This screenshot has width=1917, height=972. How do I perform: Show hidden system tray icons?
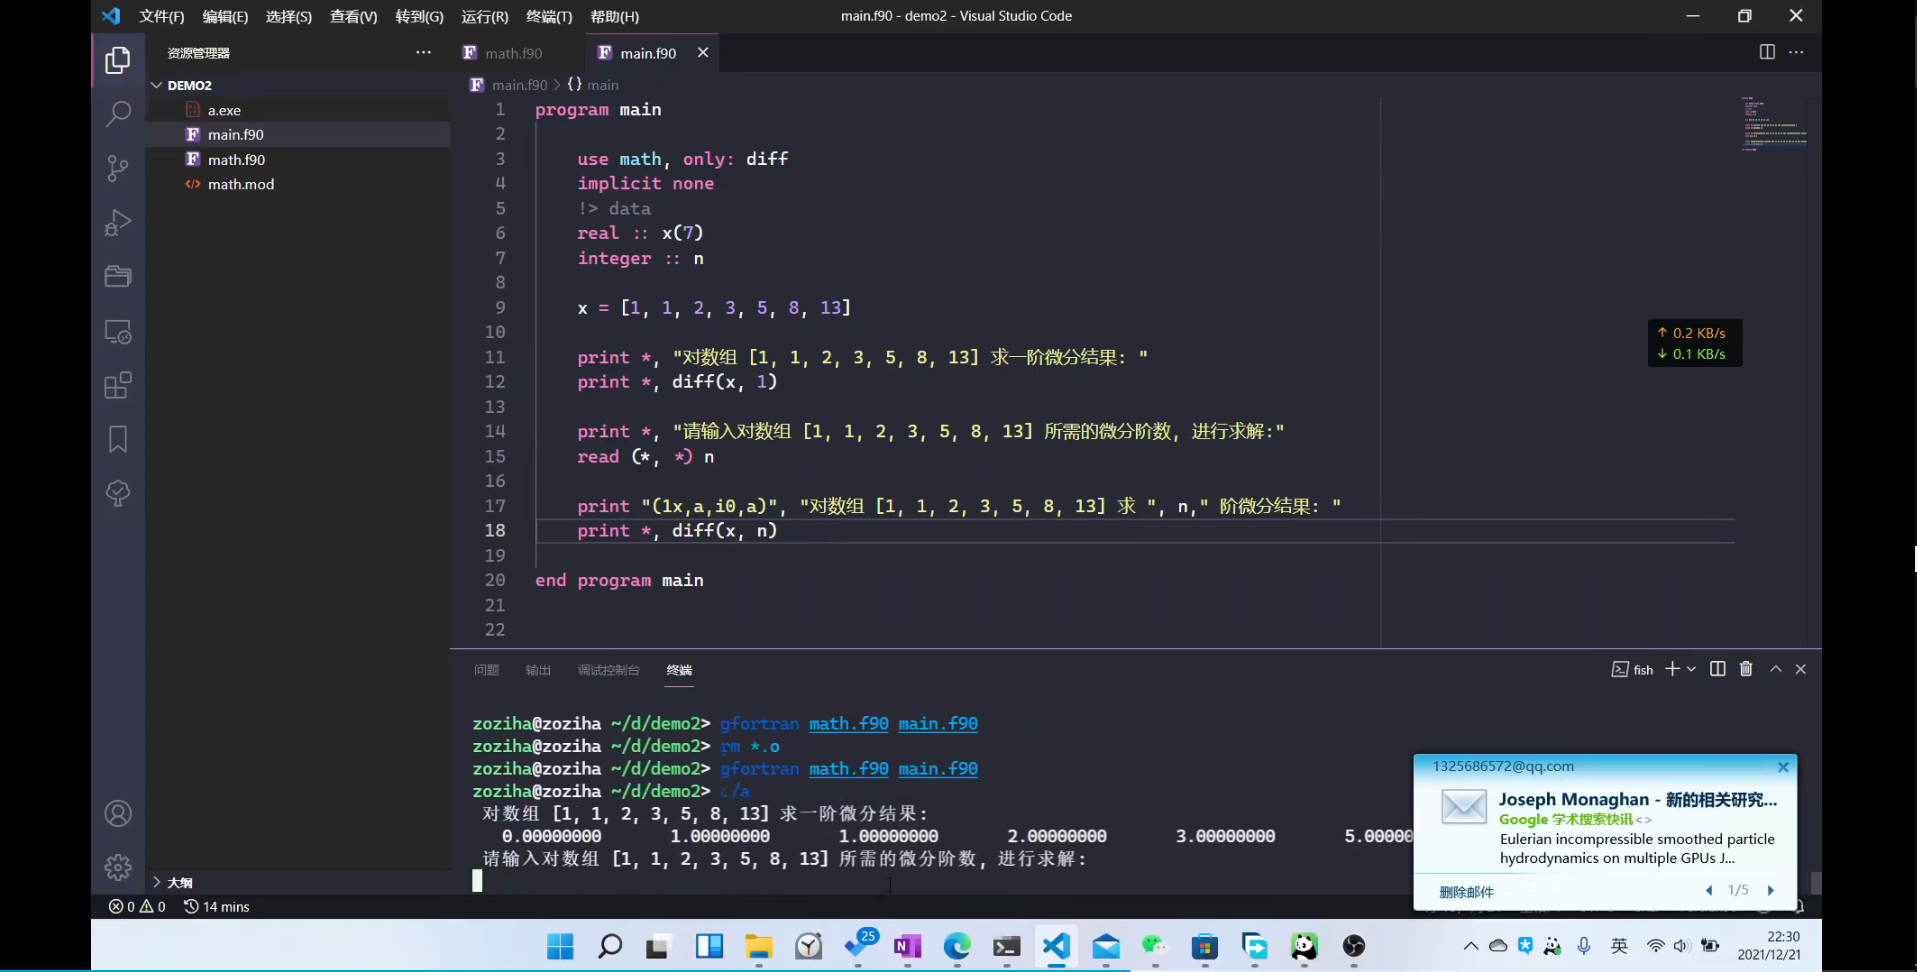point(1470,946)
